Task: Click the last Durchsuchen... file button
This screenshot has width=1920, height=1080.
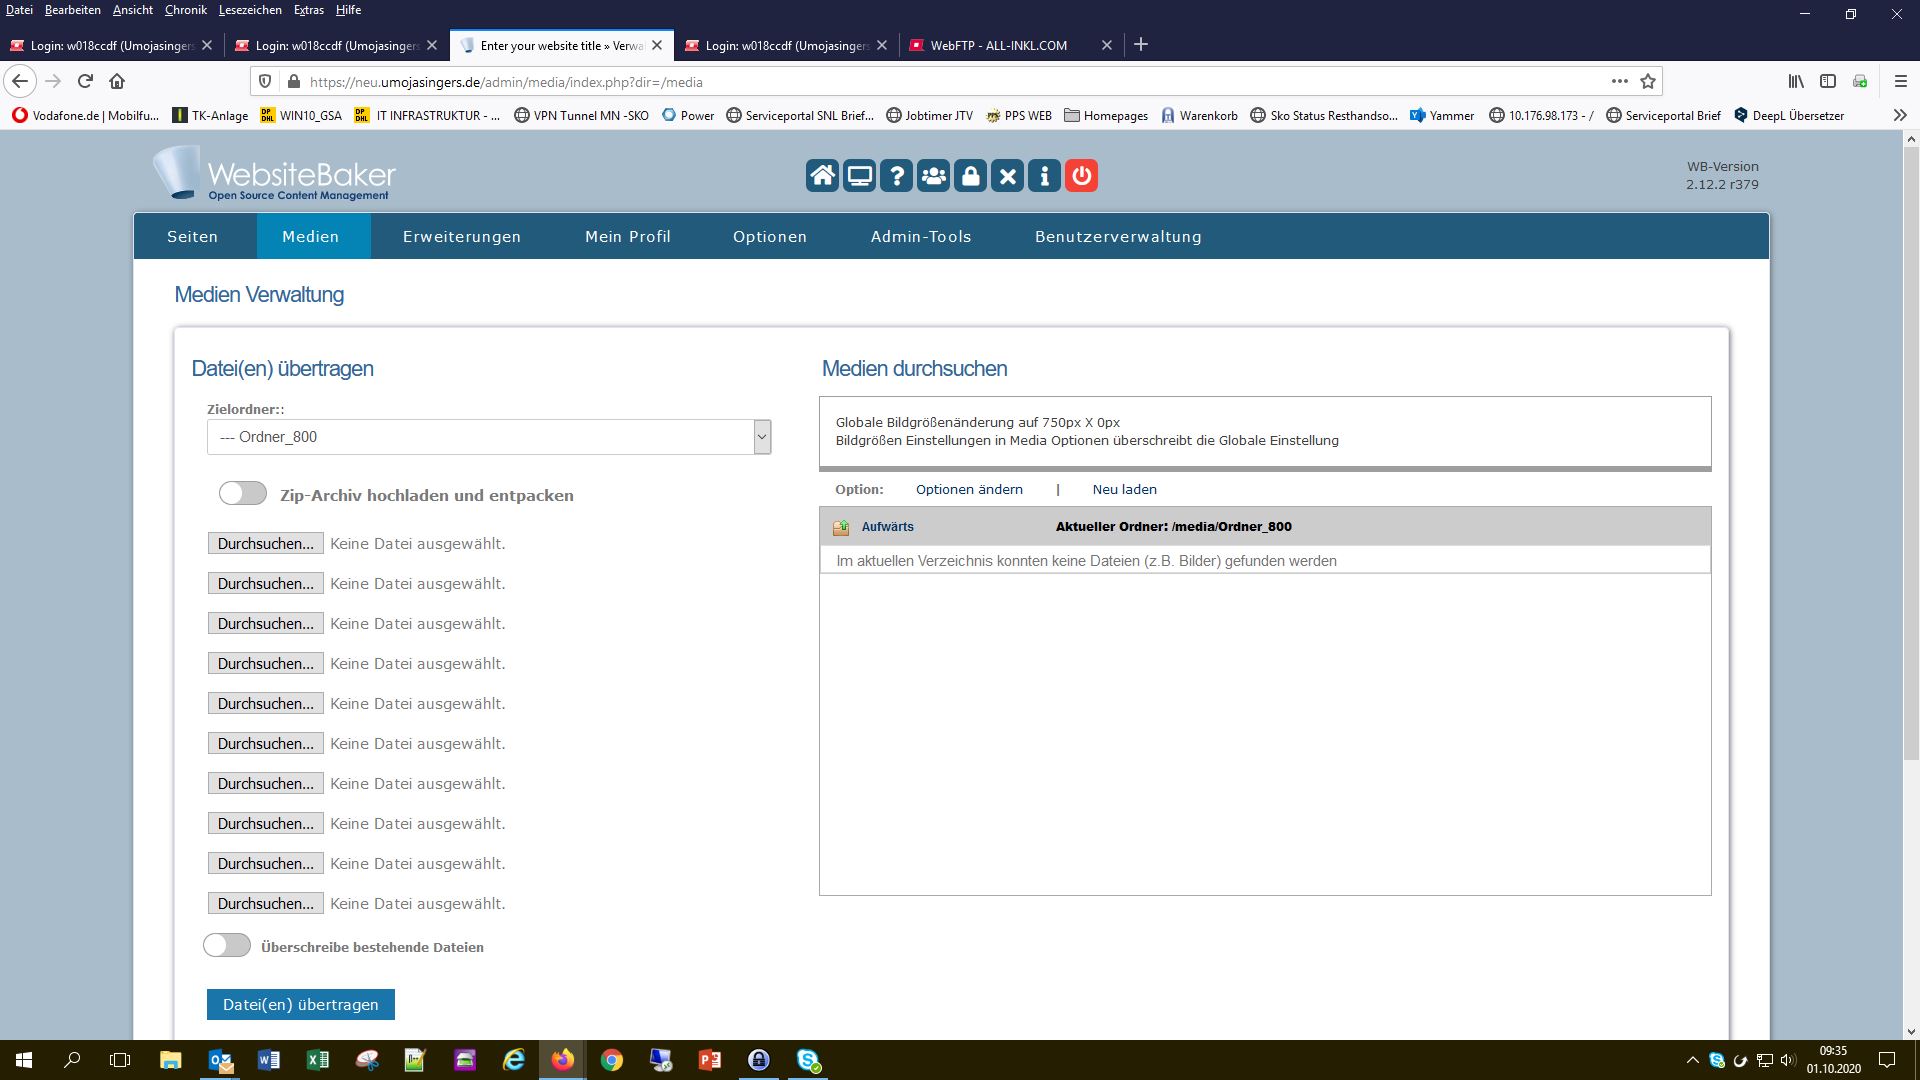Action: (x=265, y=903)
